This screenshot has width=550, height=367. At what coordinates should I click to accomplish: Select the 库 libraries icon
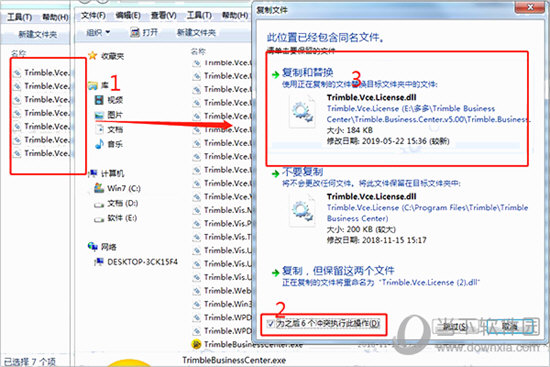click(93, 85)
